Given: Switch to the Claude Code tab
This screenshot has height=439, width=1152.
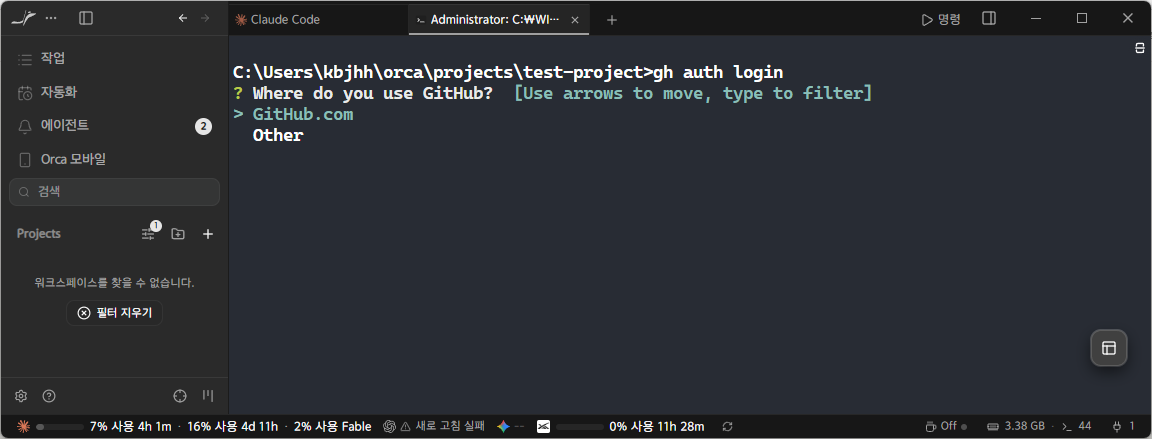Looking at the screenshot, I should (x=317, y=20).
